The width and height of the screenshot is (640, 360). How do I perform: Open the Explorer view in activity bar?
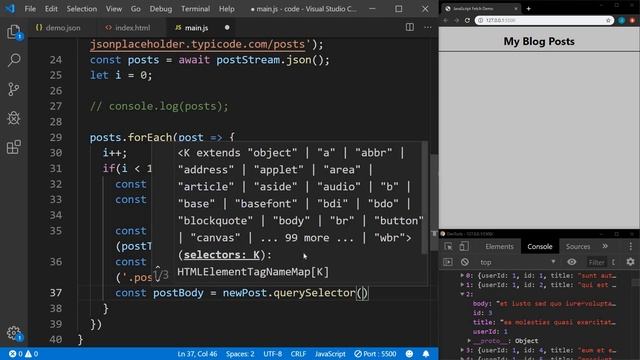click(14, 32)
